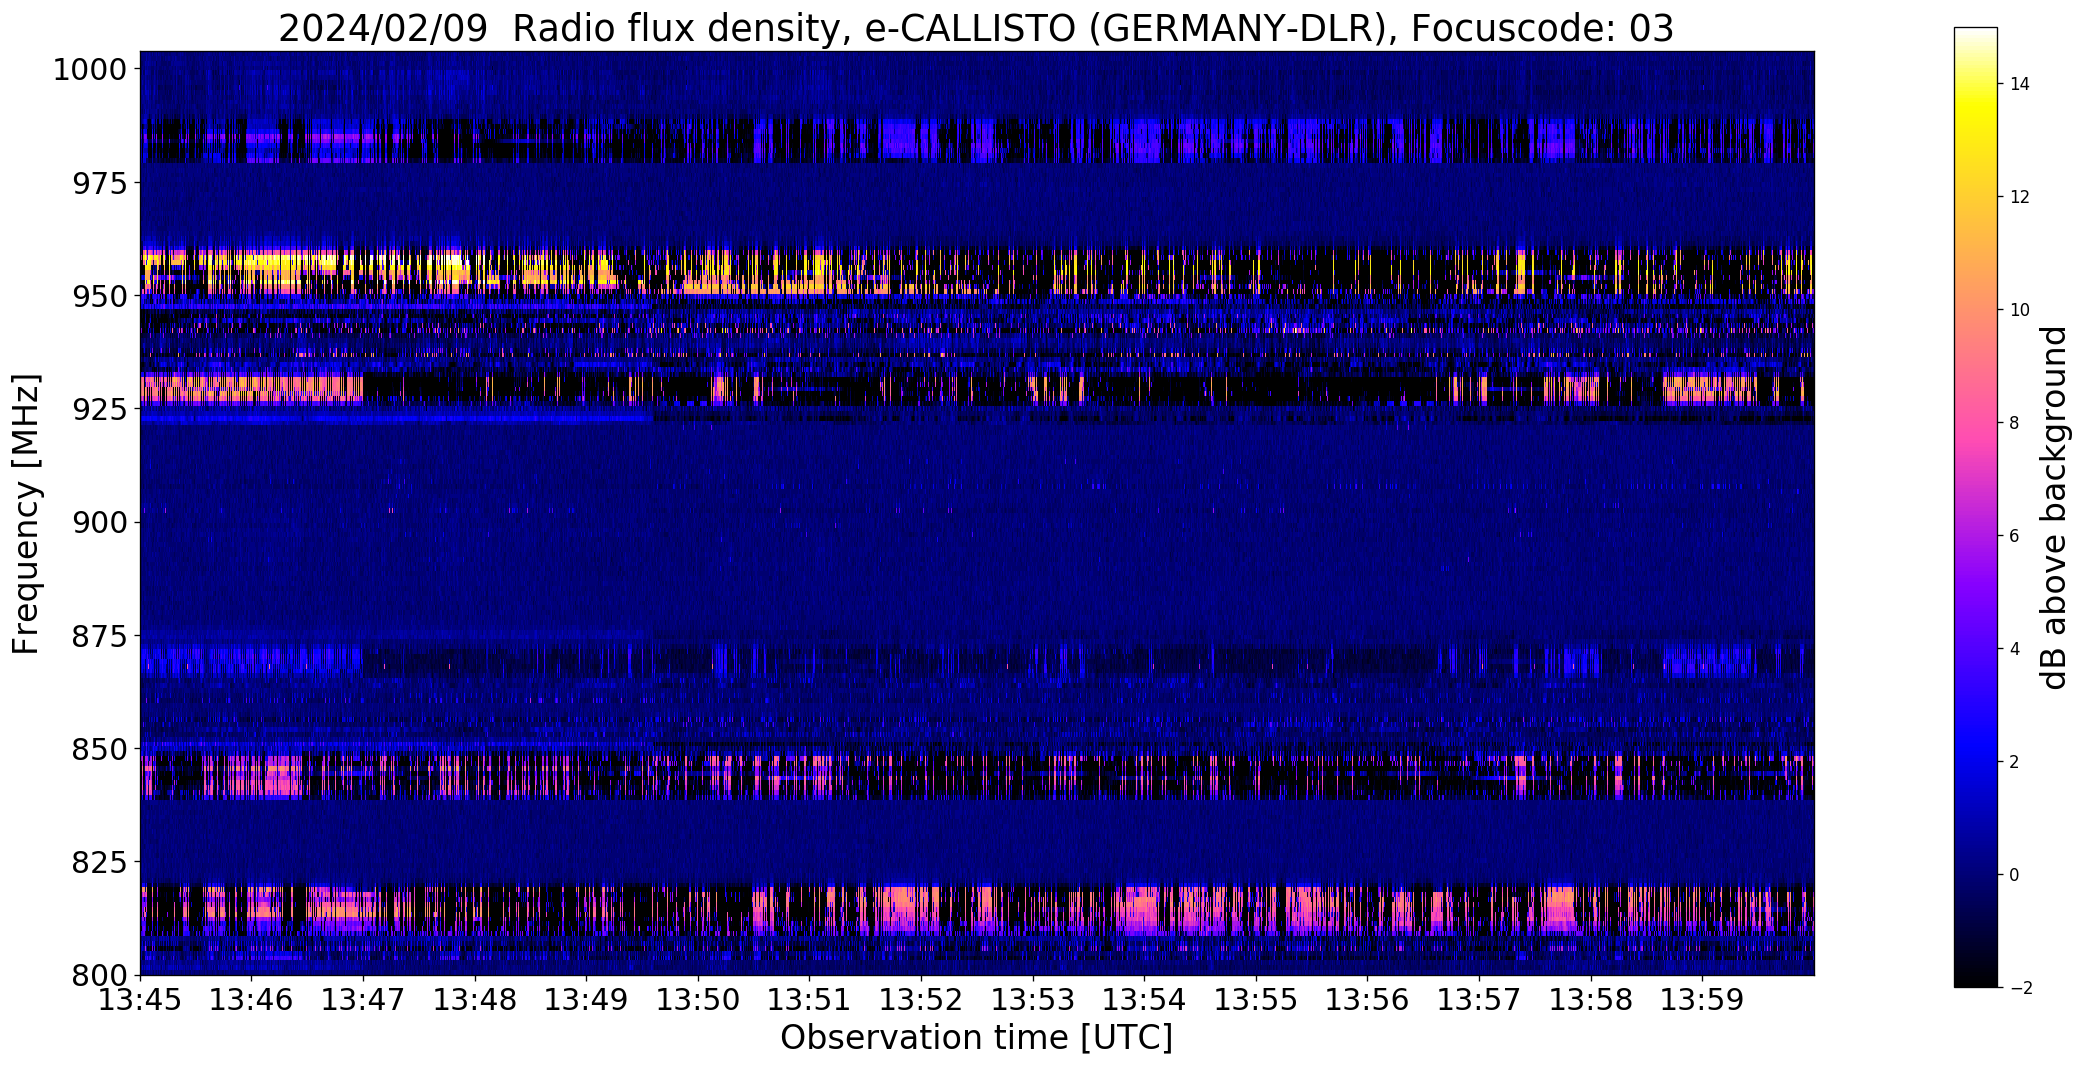The image size is (2085, 1067).
Task: Click the 13:49 time tick label
Action: (586, 1000)
